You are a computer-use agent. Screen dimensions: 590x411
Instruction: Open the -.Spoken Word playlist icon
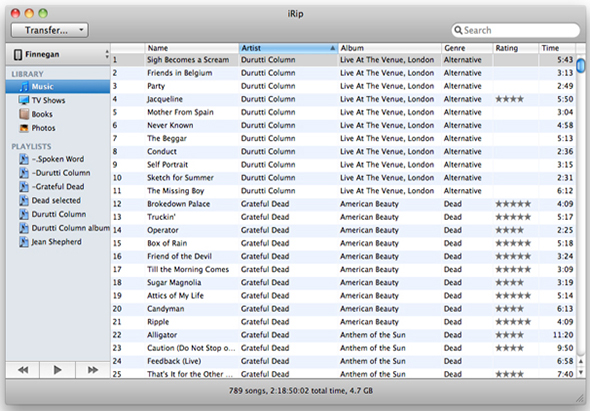point(24,159)
